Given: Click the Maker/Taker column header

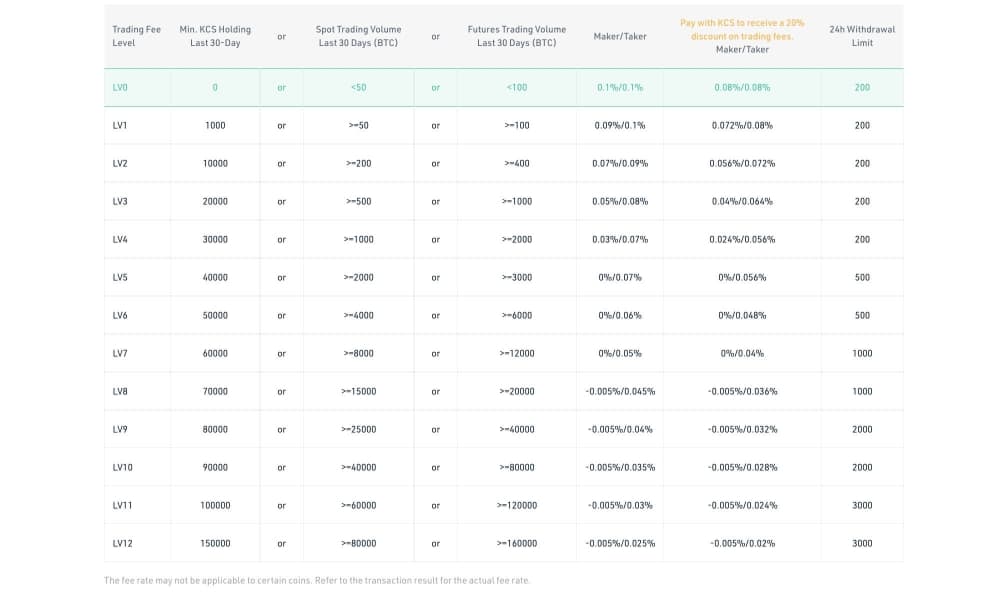Looking at the screenshot, I should pos(620,36).
